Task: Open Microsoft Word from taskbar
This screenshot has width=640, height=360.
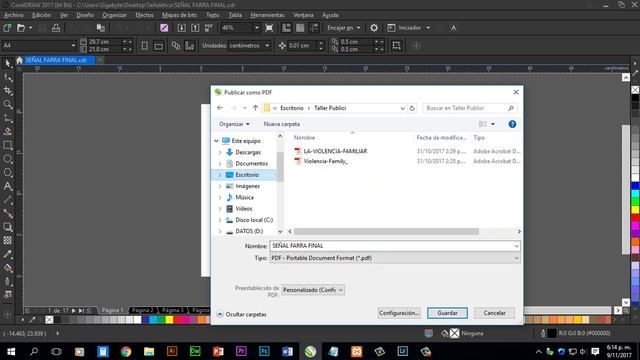Action: 287,351
